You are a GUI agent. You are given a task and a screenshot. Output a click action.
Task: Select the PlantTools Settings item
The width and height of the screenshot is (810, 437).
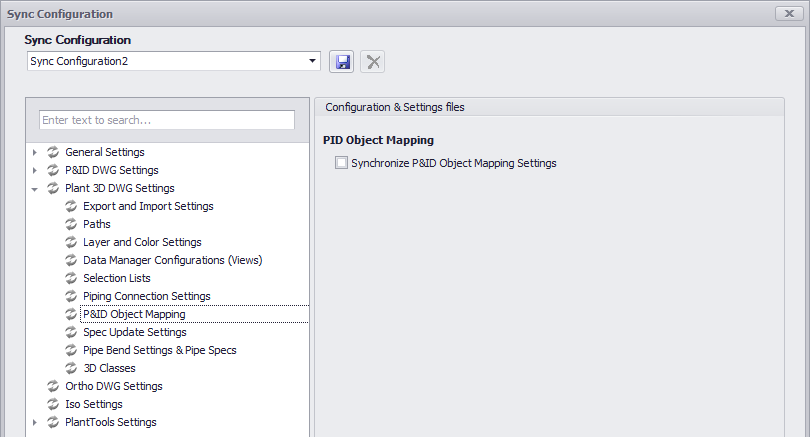(111, 422)
